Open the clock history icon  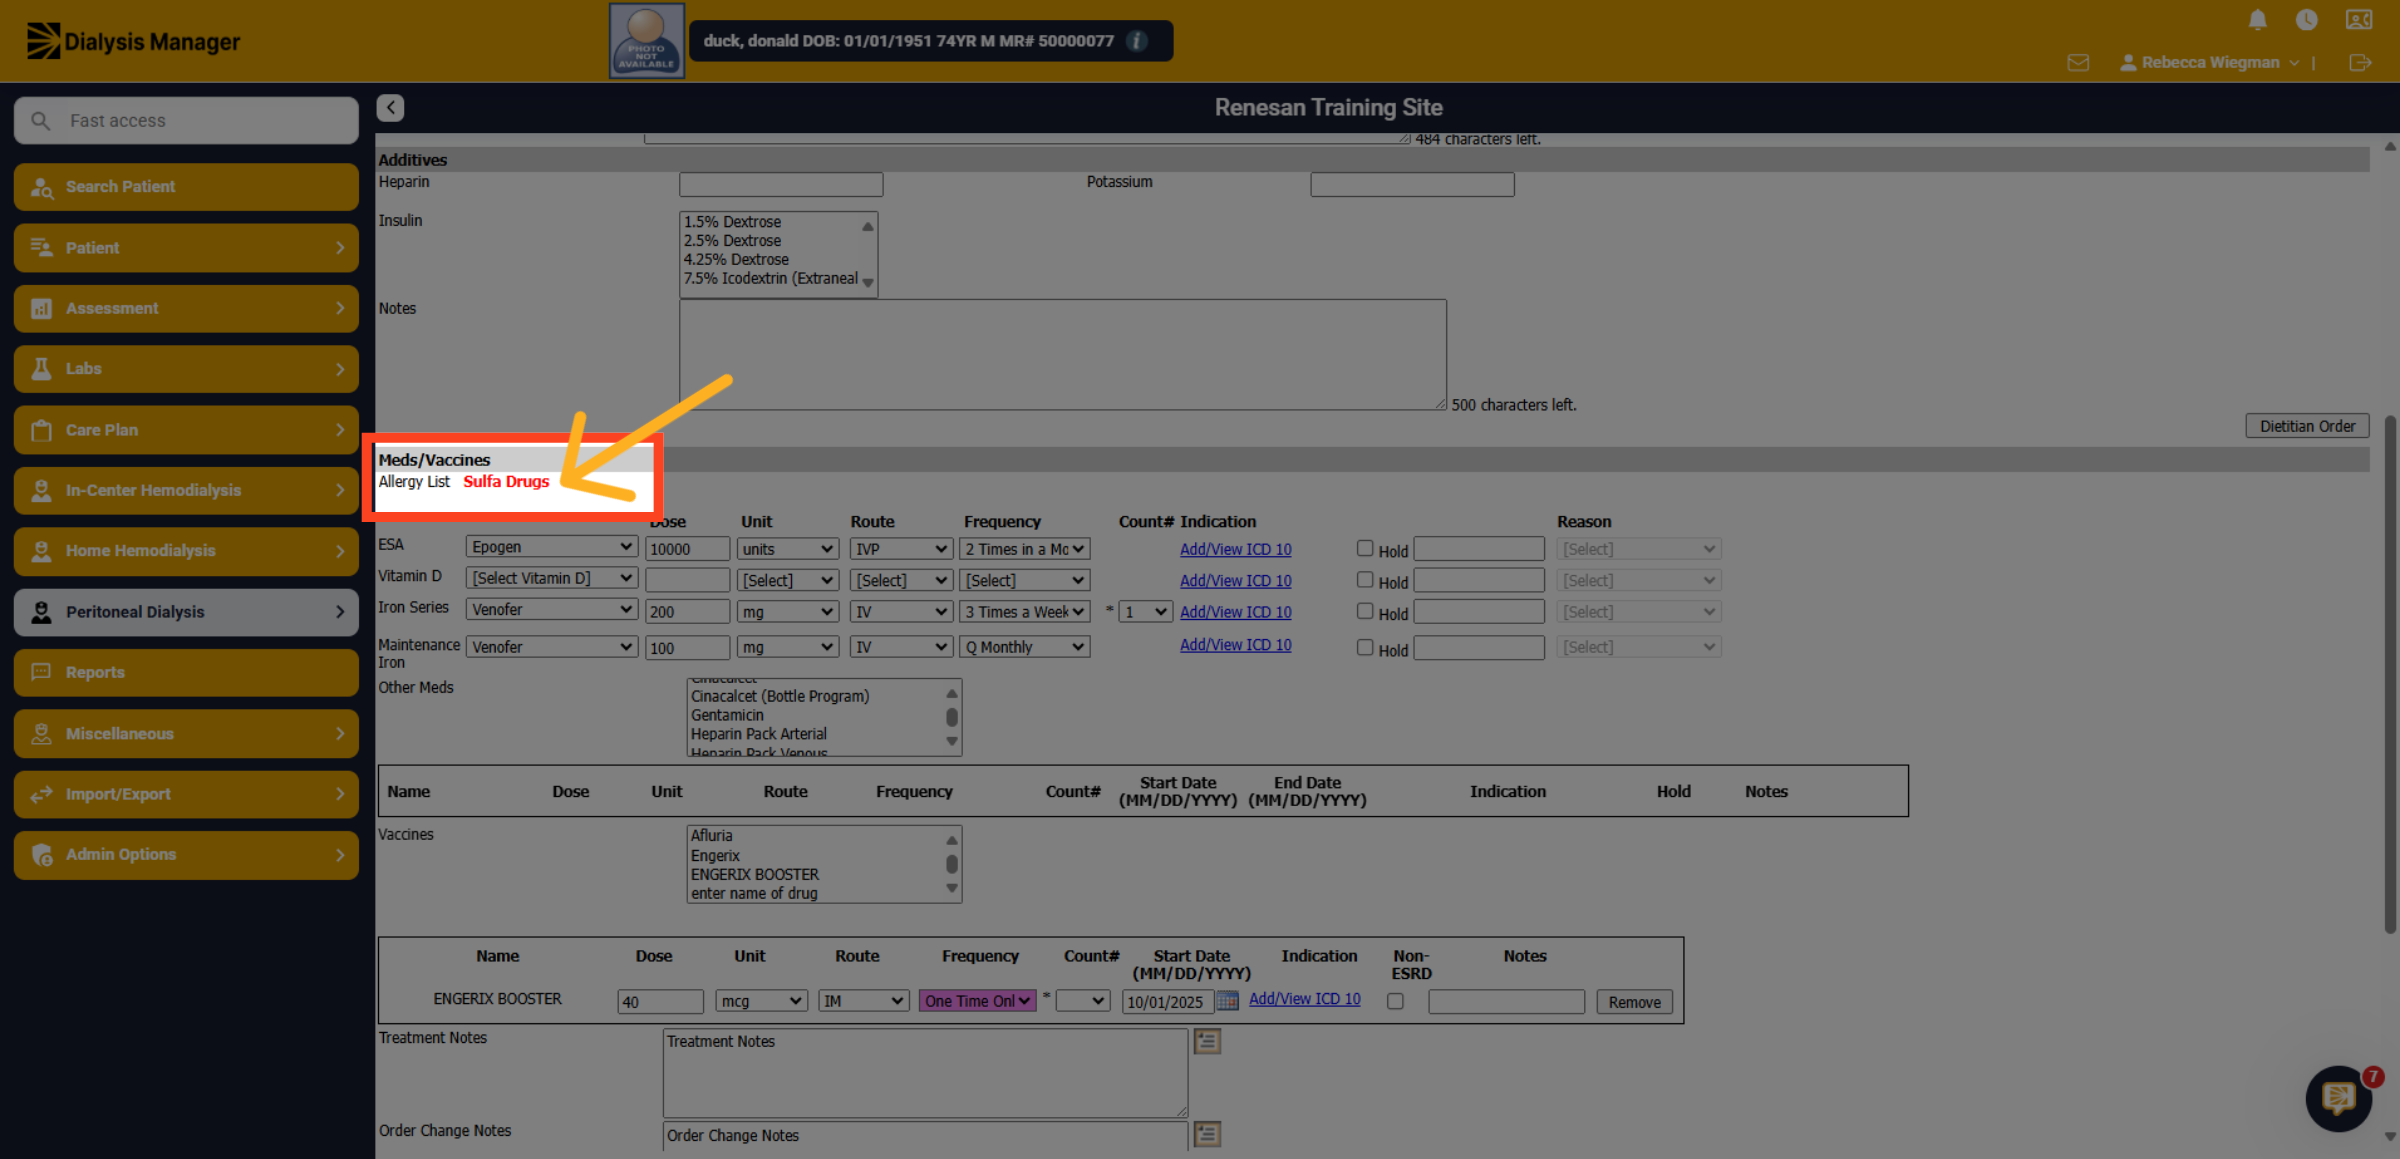coord(2306,19)
